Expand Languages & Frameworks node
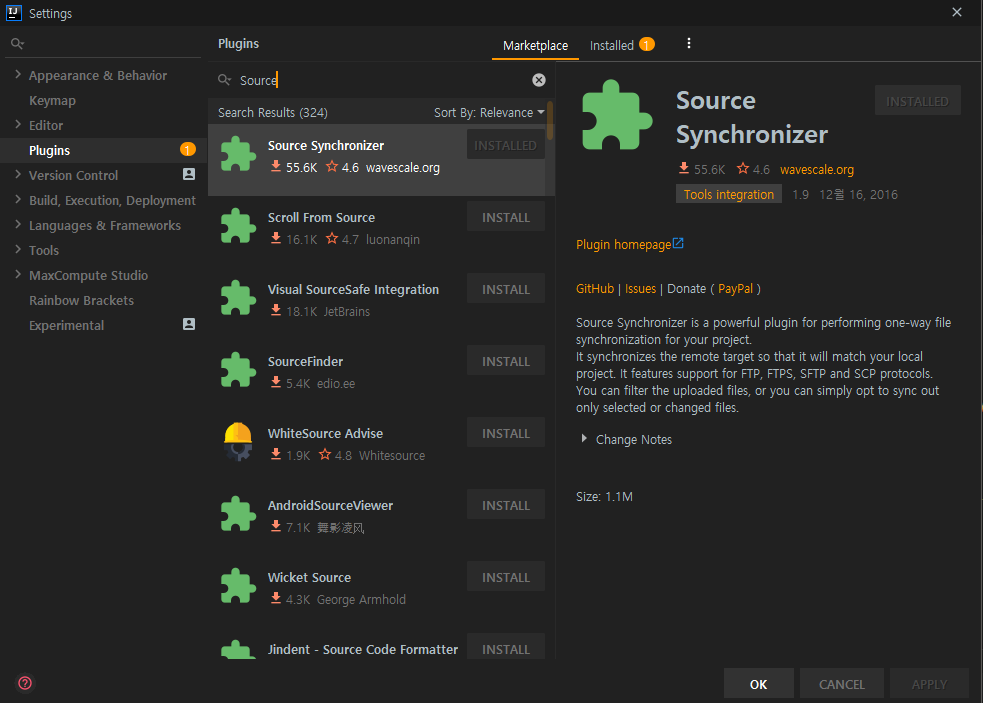Screen dimensions: 983x703 pos(18,225)
